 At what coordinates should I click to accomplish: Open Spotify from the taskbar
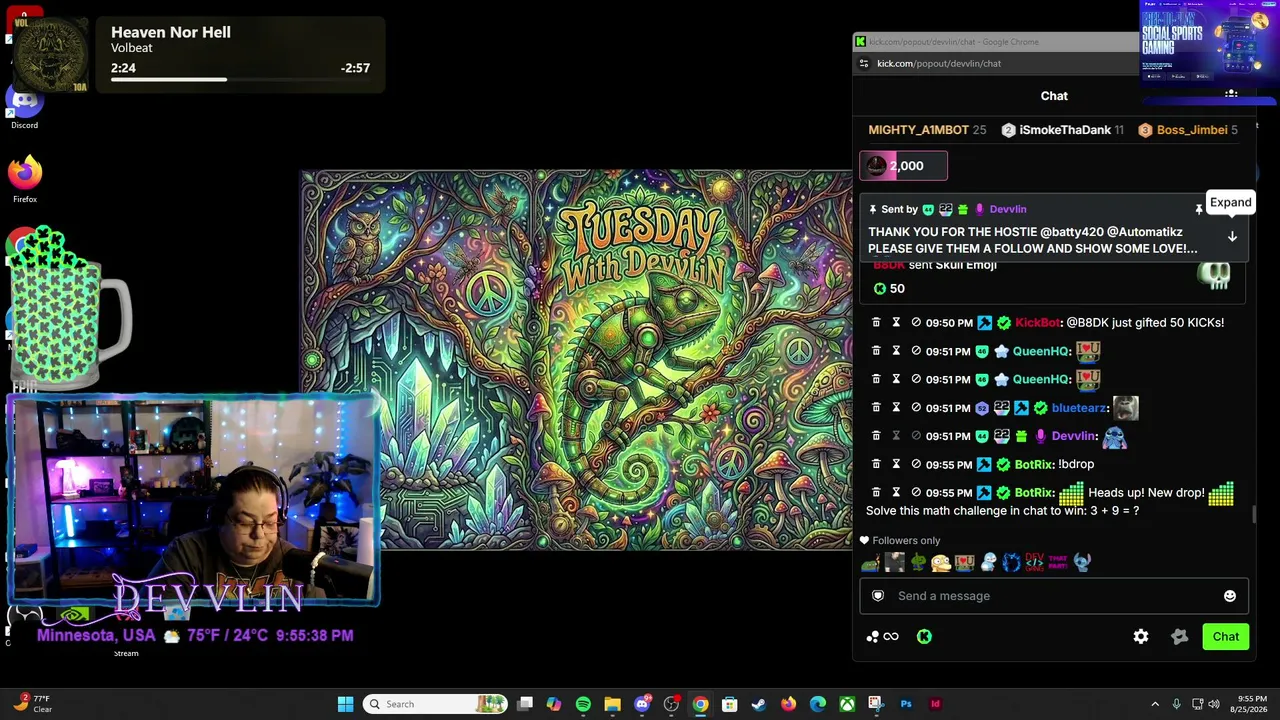coord(583,704)
